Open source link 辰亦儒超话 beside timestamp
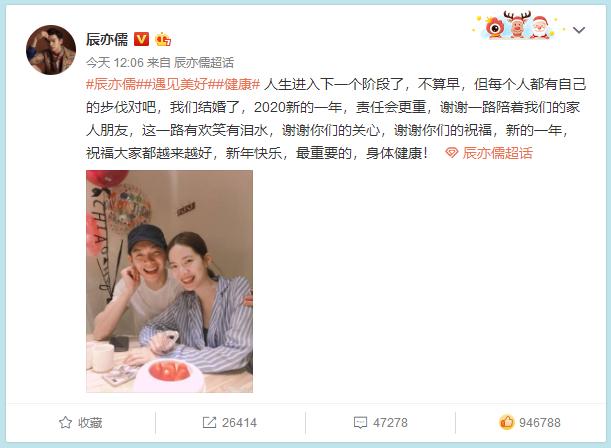This screenshot has width=611, height=448. (x=204, y=62)
